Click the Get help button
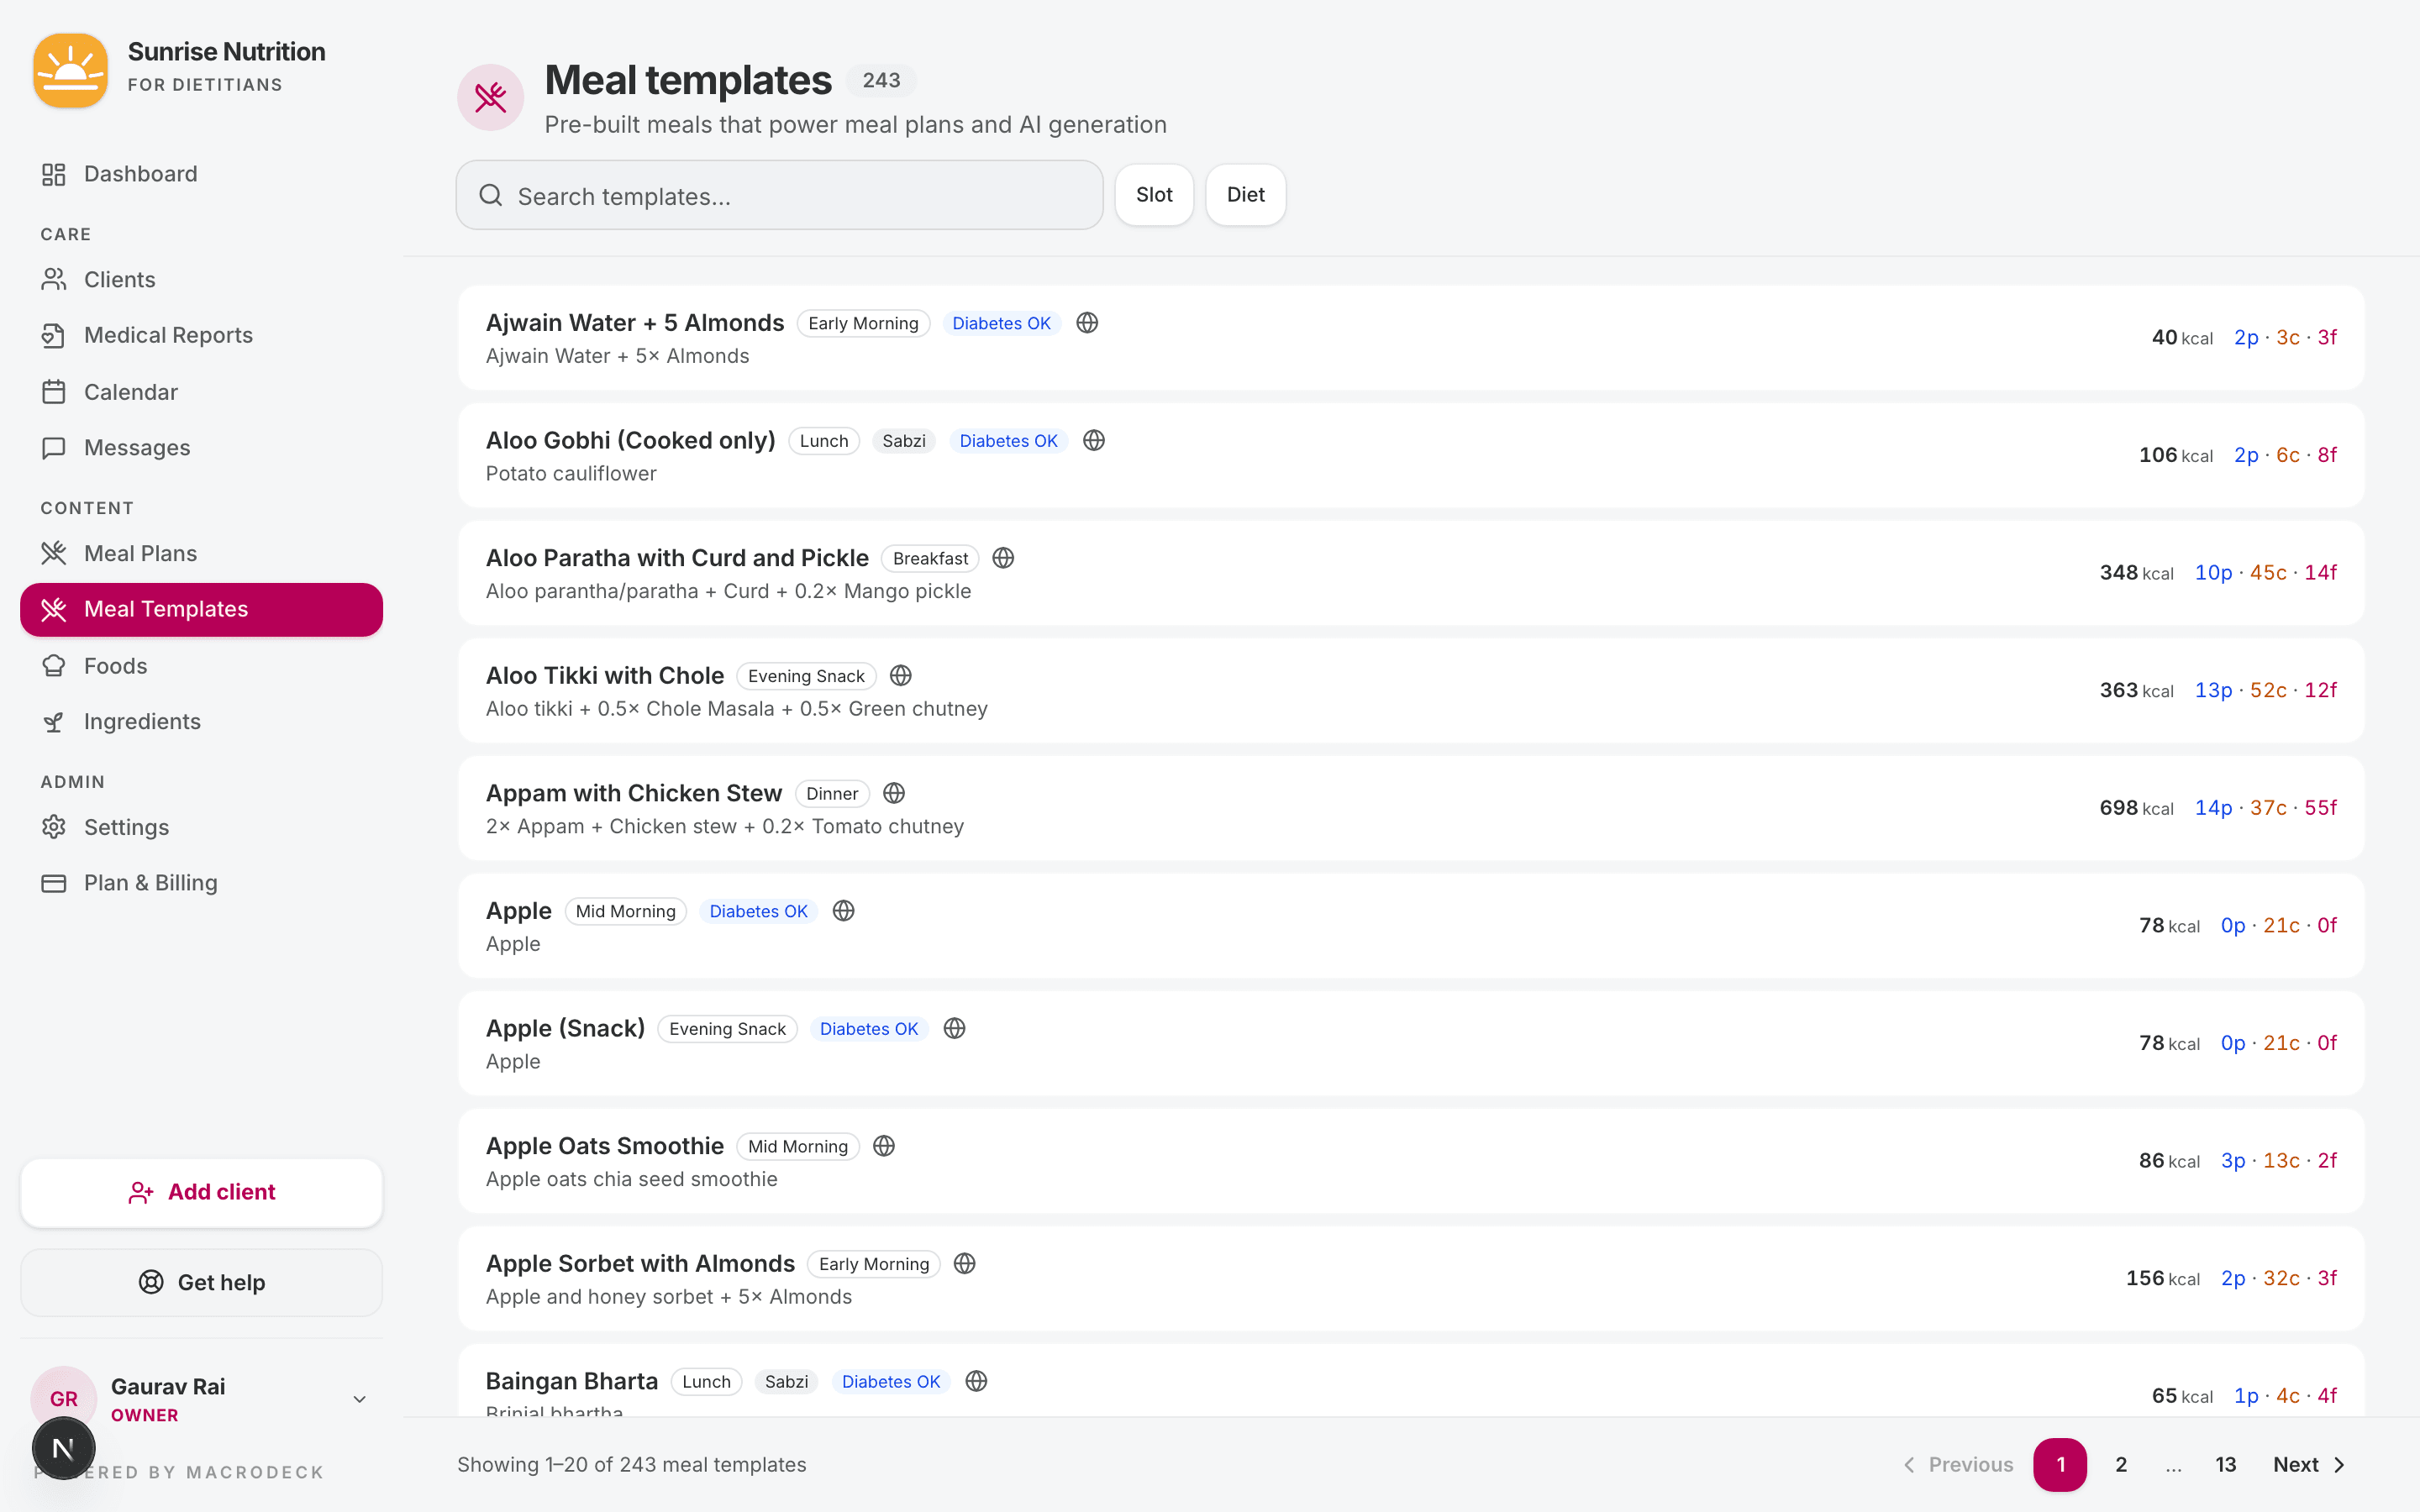Viewport: 2420px width, 1512px height. point(201,1282)
